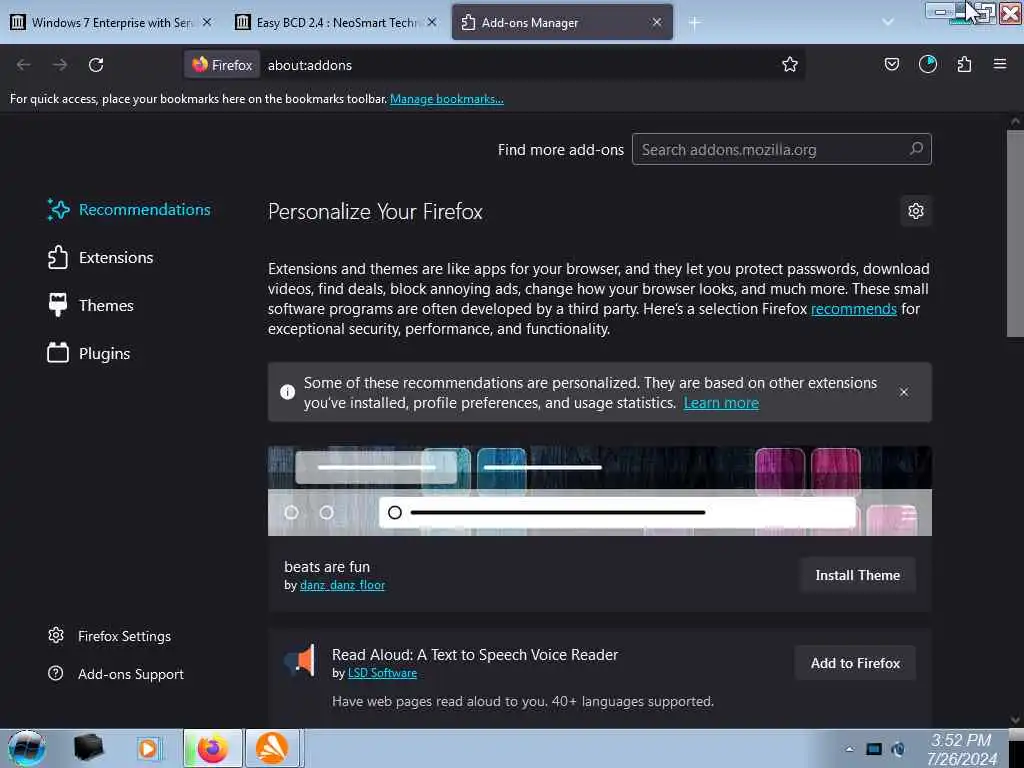Close the Add-ons Manager tab
This screenshot has width=1024, height=768.
[656, 22]
